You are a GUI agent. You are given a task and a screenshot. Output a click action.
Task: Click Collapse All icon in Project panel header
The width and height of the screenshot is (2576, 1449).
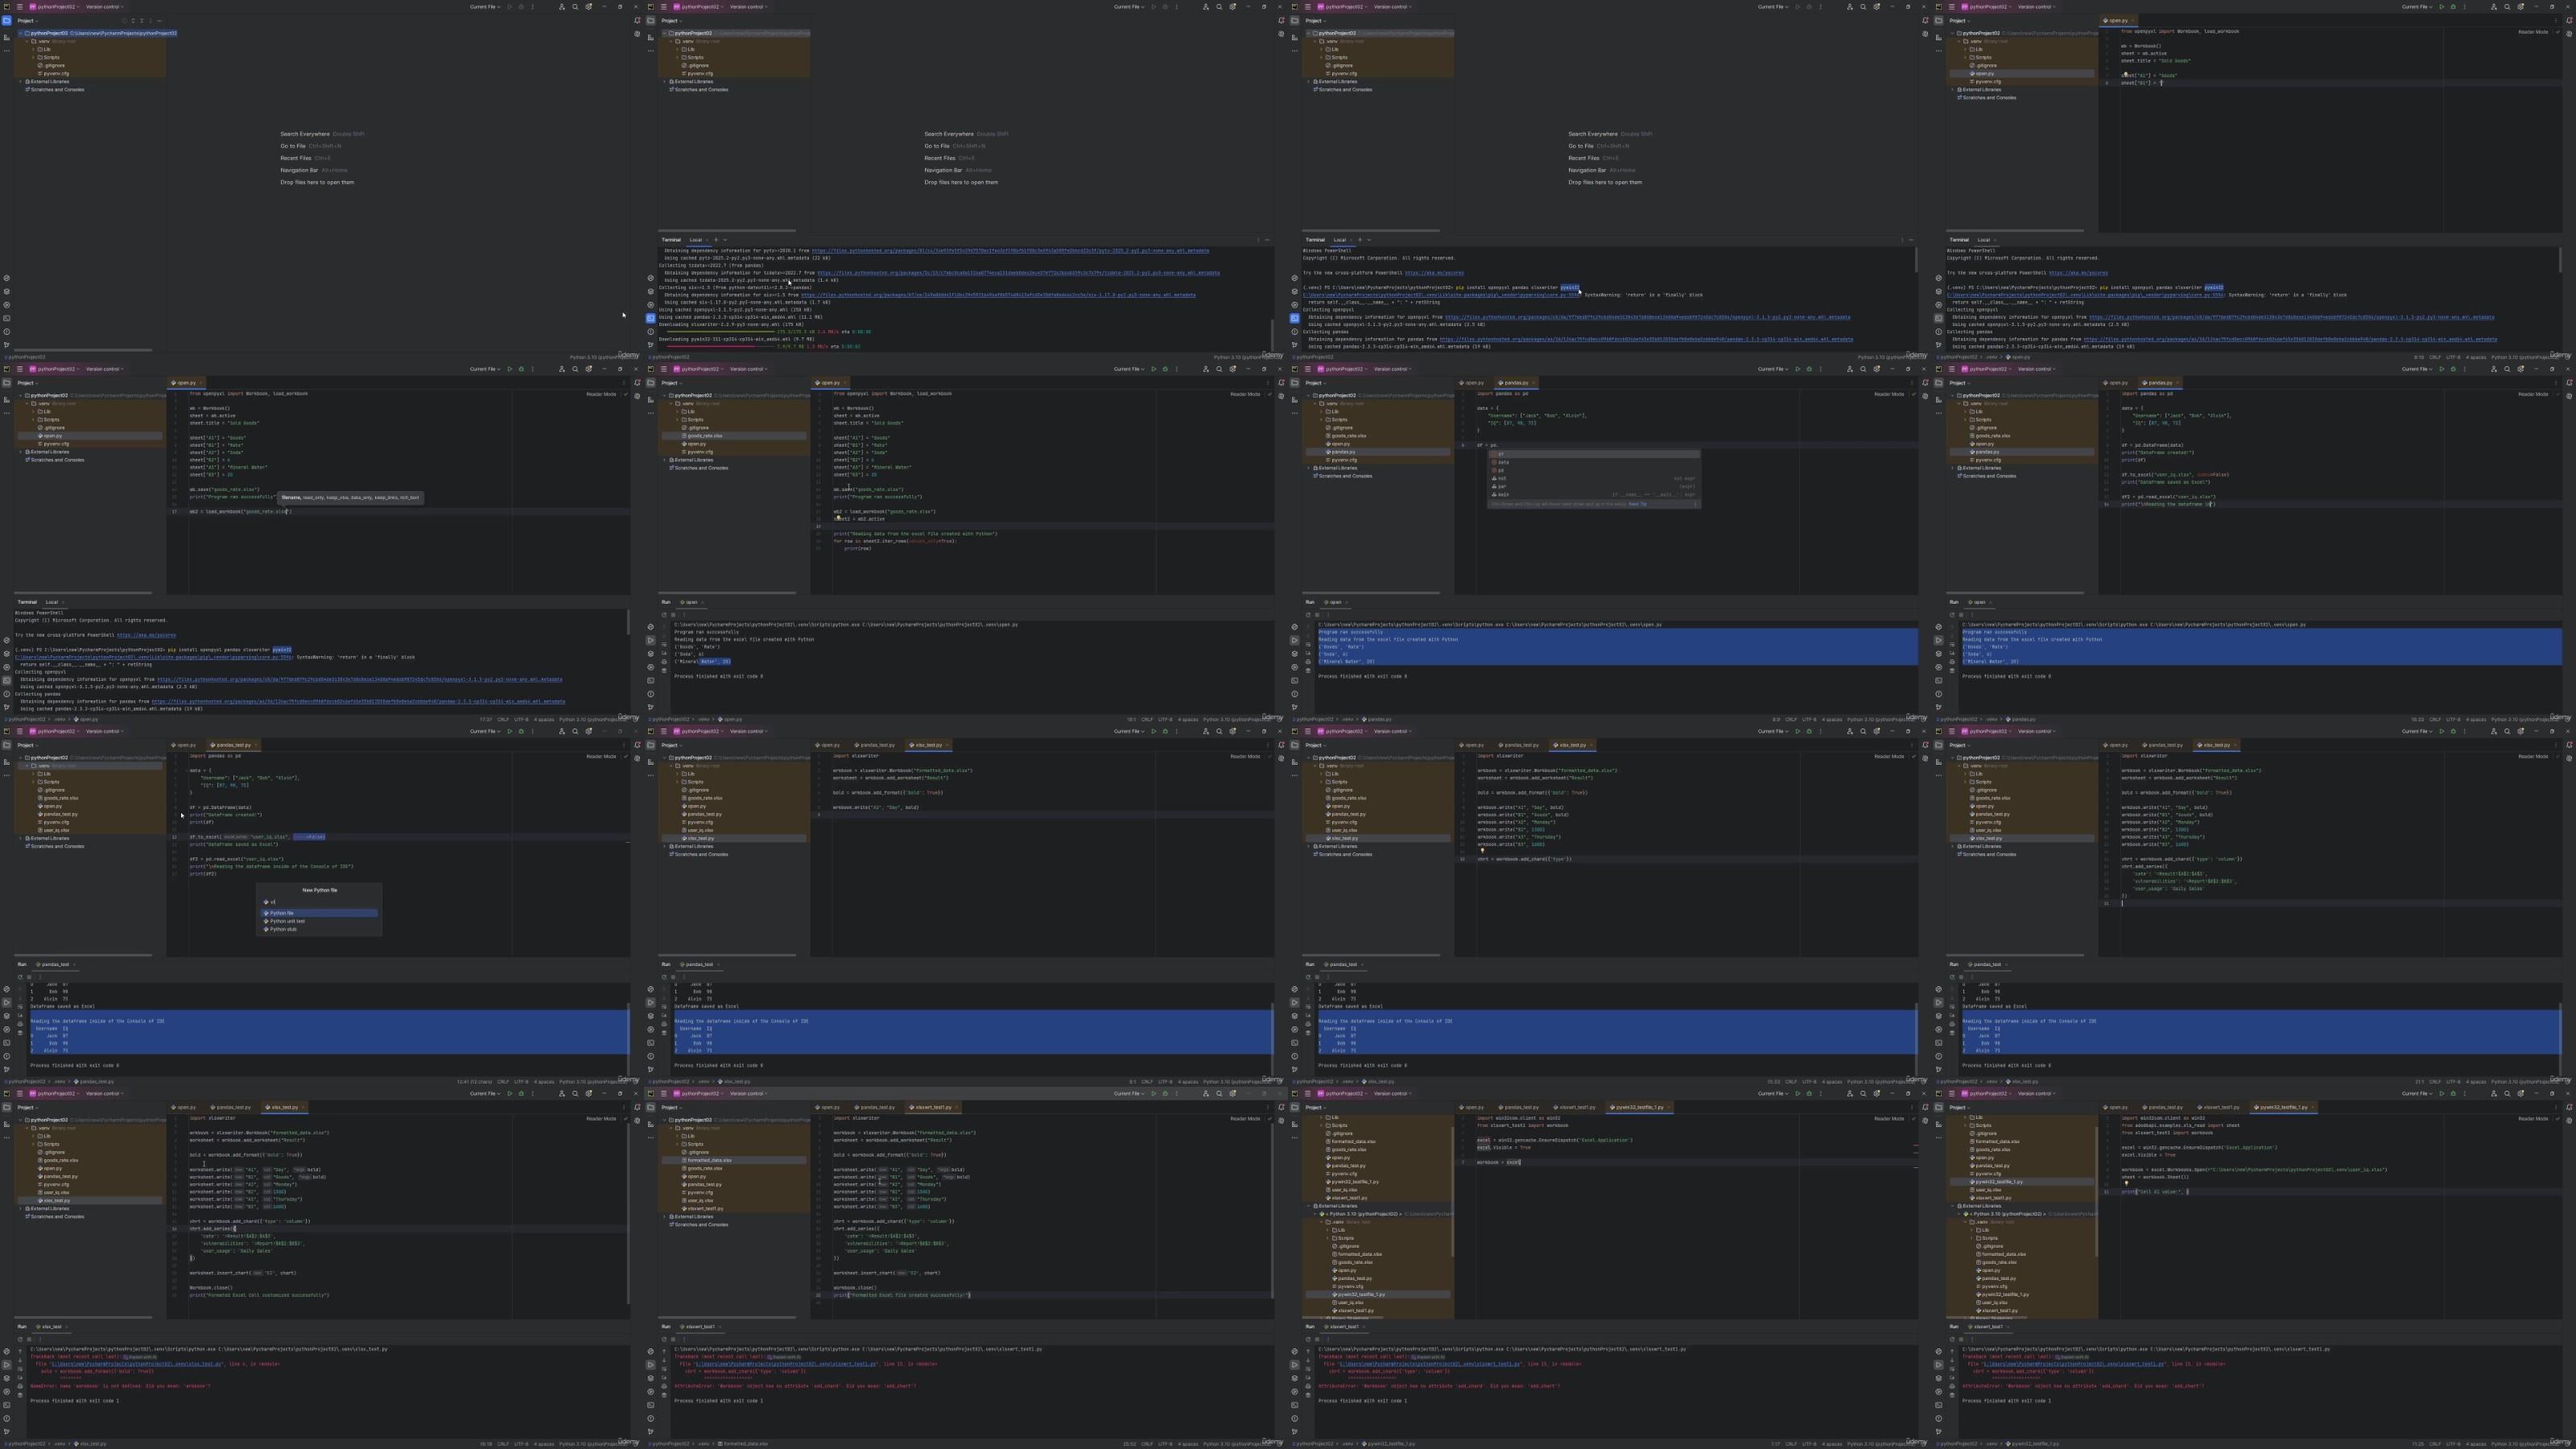coord(142,21)
